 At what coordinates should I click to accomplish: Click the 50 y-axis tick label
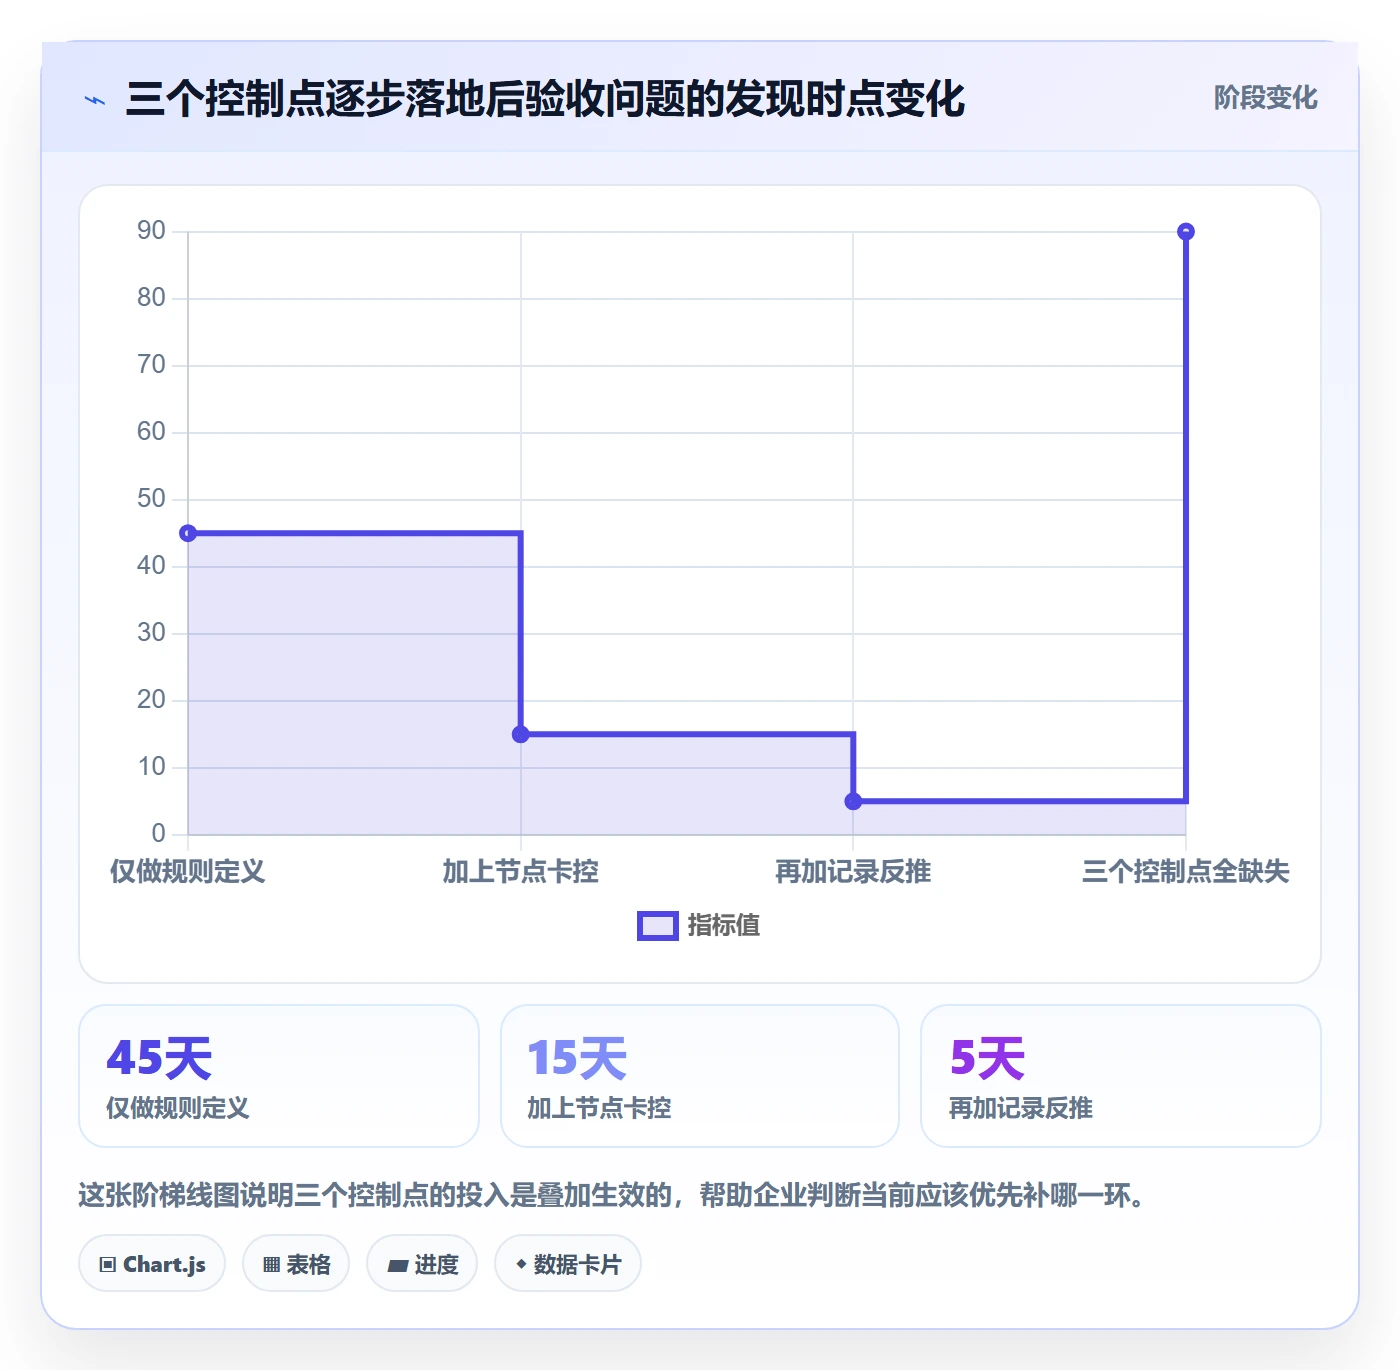tap(151, 499)
